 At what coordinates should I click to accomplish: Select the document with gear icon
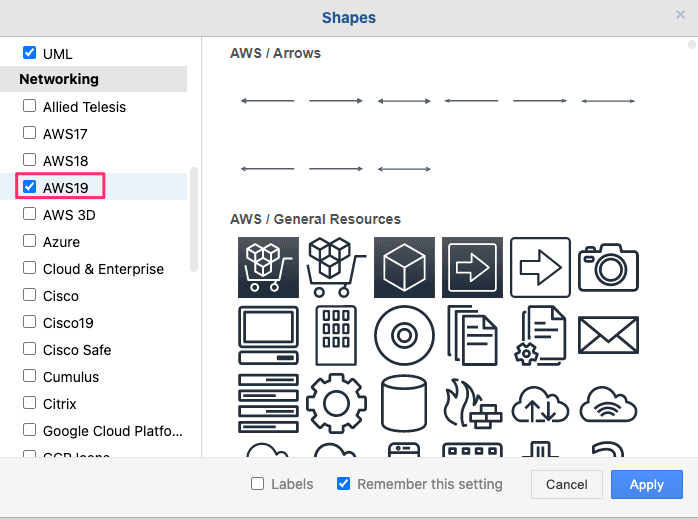pos(540,336)
